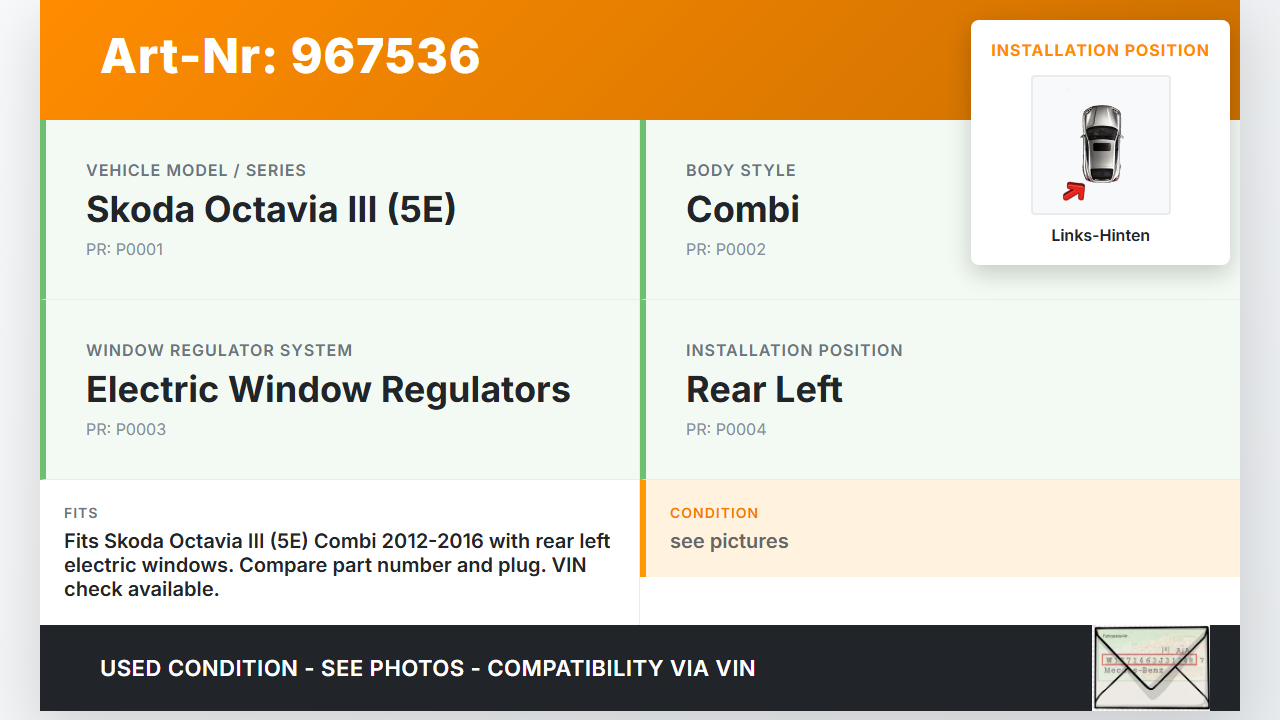Click the orange 'CONDITION' label
1280x720 pixels.
tap(714, 513)
